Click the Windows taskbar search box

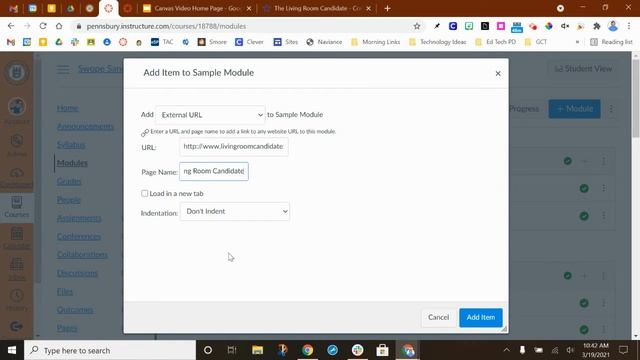coord(110,350)
